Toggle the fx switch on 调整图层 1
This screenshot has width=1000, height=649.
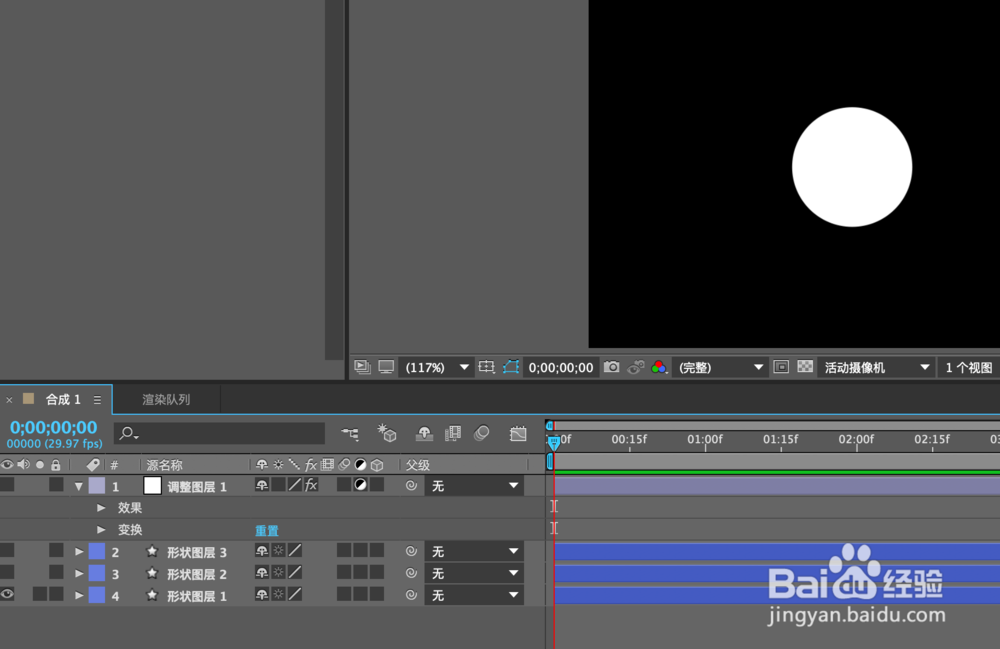click(311, 485)
